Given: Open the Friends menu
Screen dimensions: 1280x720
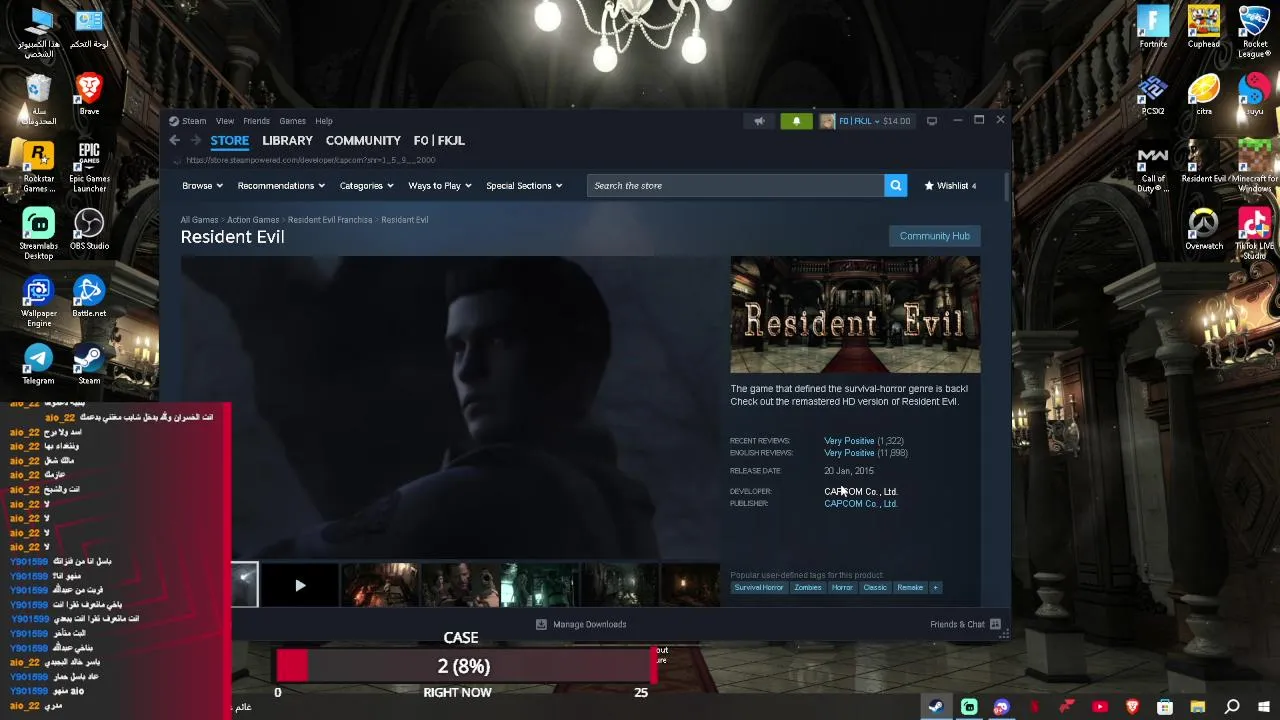Looking at the screenshot, I should coord(256,121).
